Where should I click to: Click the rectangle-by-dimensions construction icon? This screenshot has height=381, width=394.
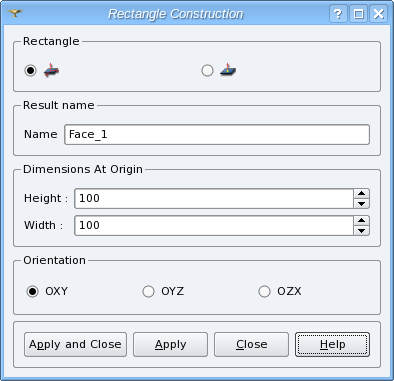51,70
